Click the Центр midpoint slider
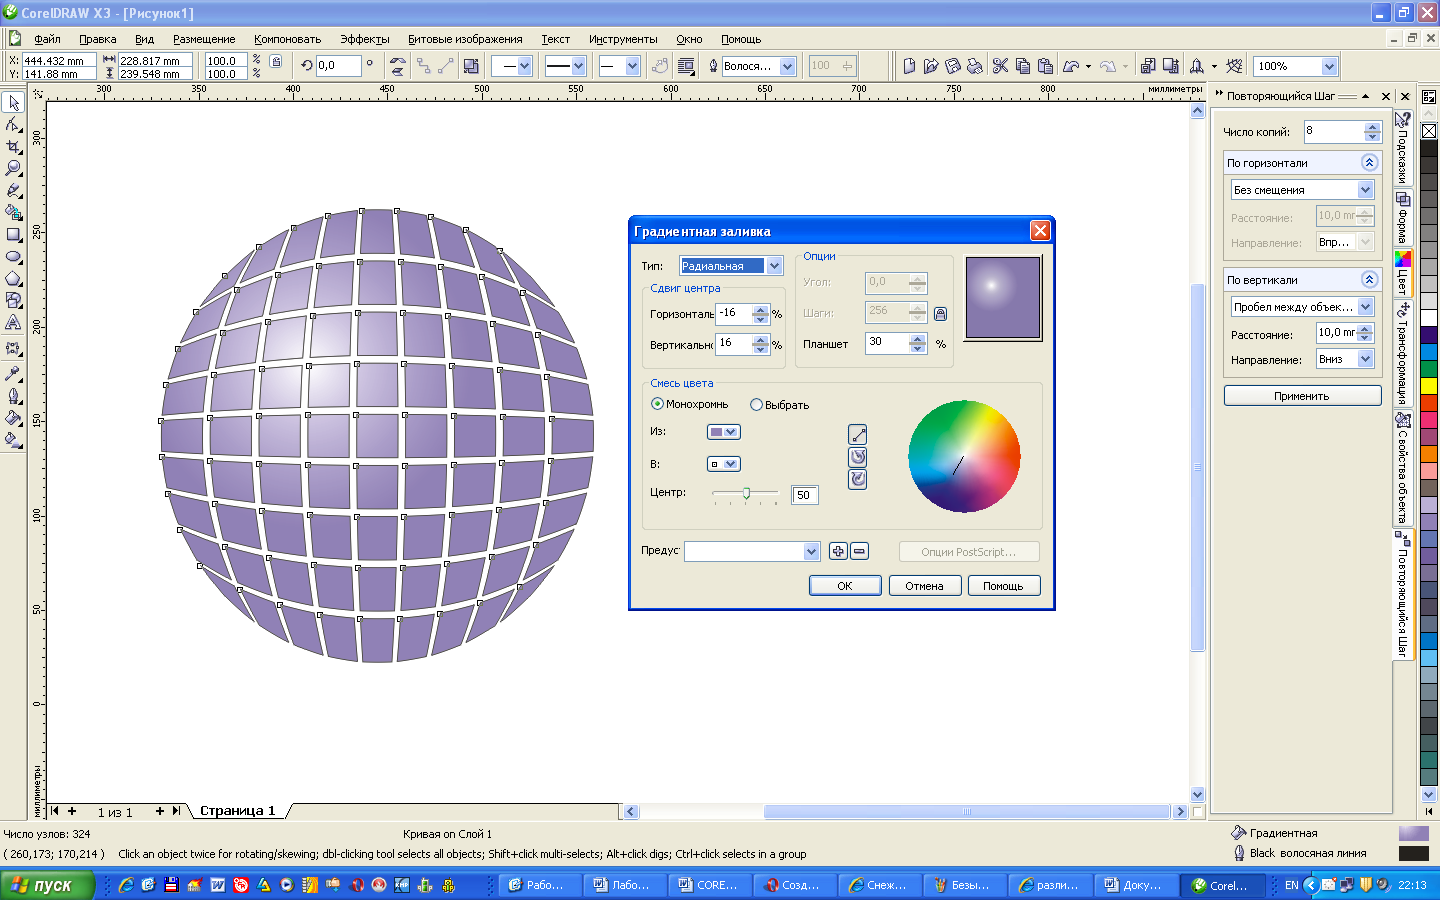 click(x=746, y=494)
